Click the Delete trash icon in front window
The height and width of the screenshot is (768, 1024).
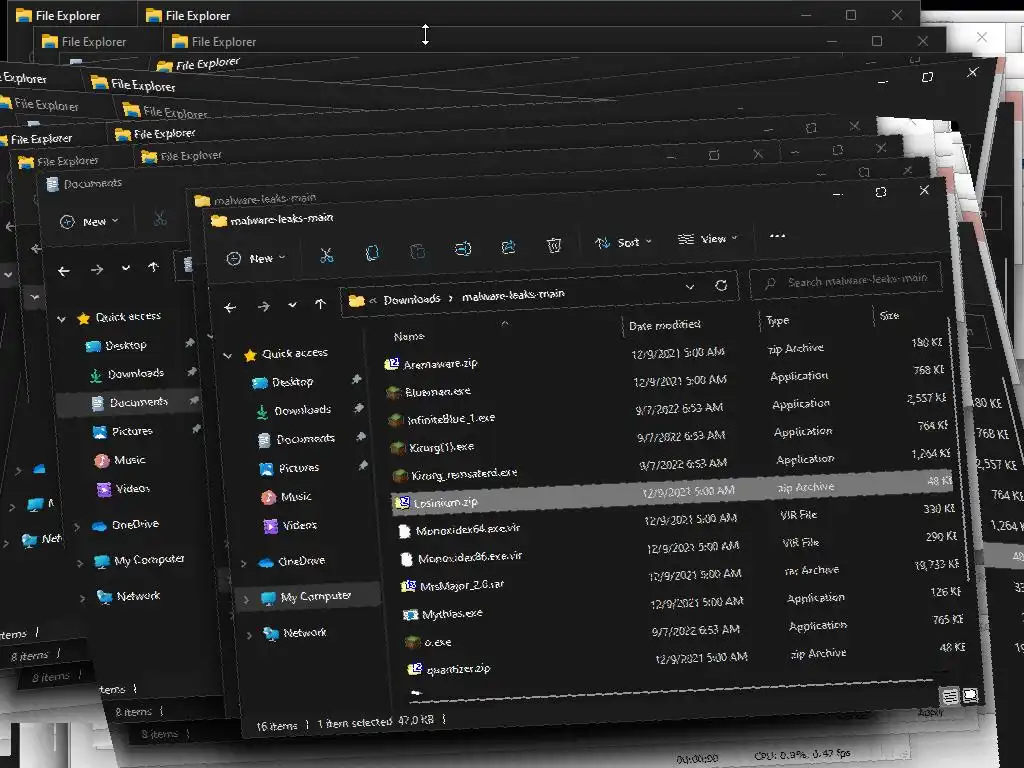point(554,245)
